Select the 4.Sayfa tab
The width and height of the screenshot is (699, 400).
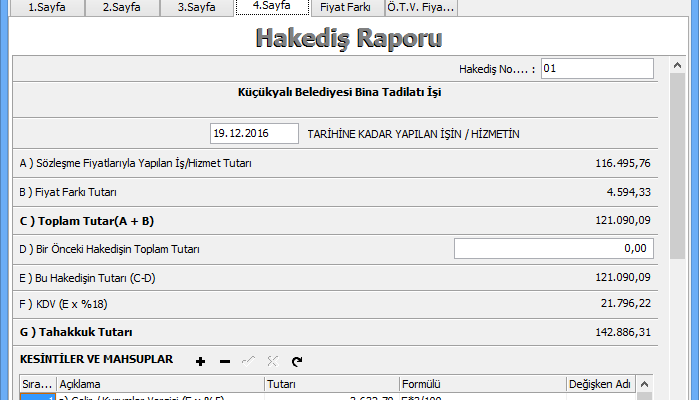tap(270, 7)
